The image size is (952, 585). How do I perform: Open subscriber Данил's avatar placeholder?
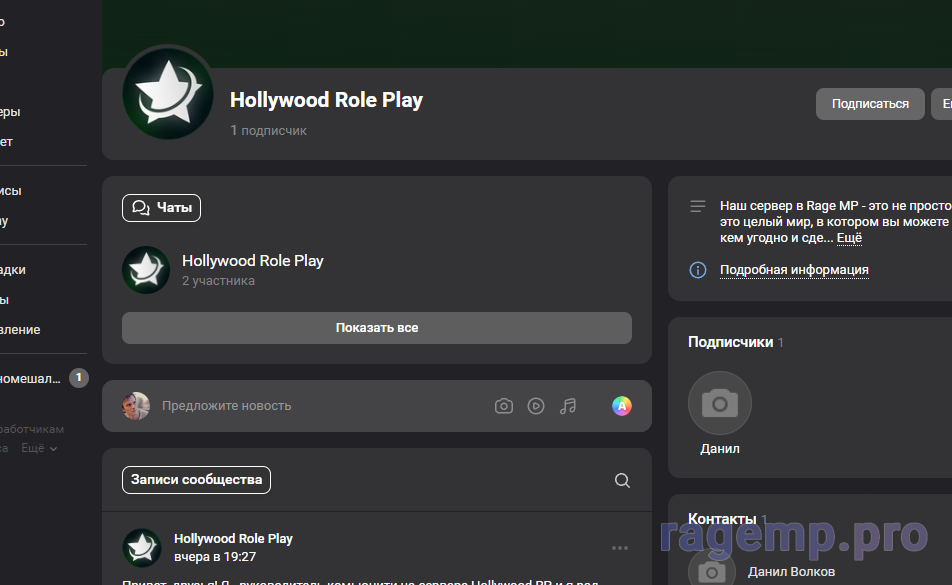click(719, 403)
